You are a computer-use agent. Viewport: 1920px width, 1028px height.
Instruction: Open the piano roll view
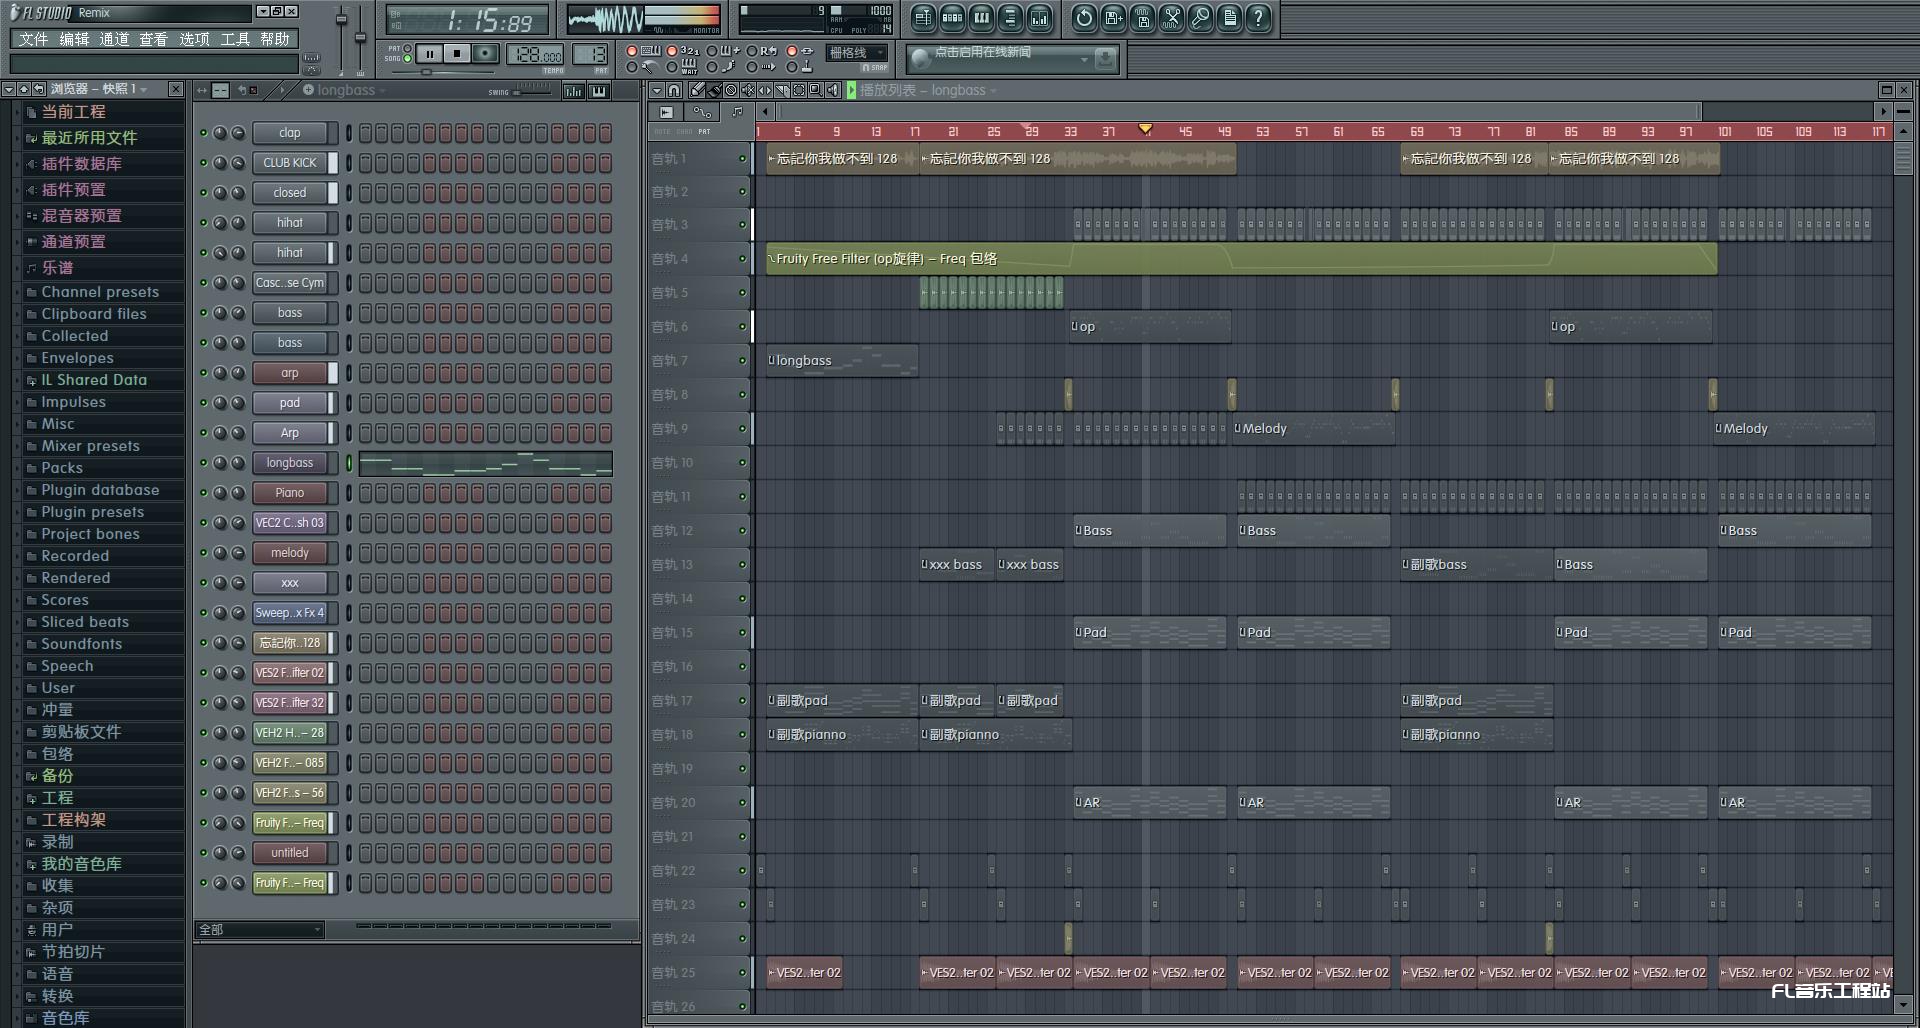click(x=981, y=18)
